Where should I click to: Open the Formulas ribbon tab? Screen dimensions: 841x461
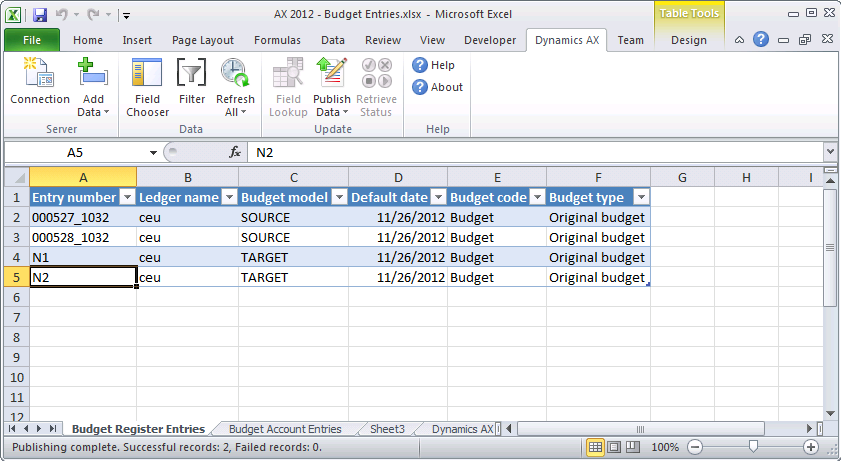277,40
